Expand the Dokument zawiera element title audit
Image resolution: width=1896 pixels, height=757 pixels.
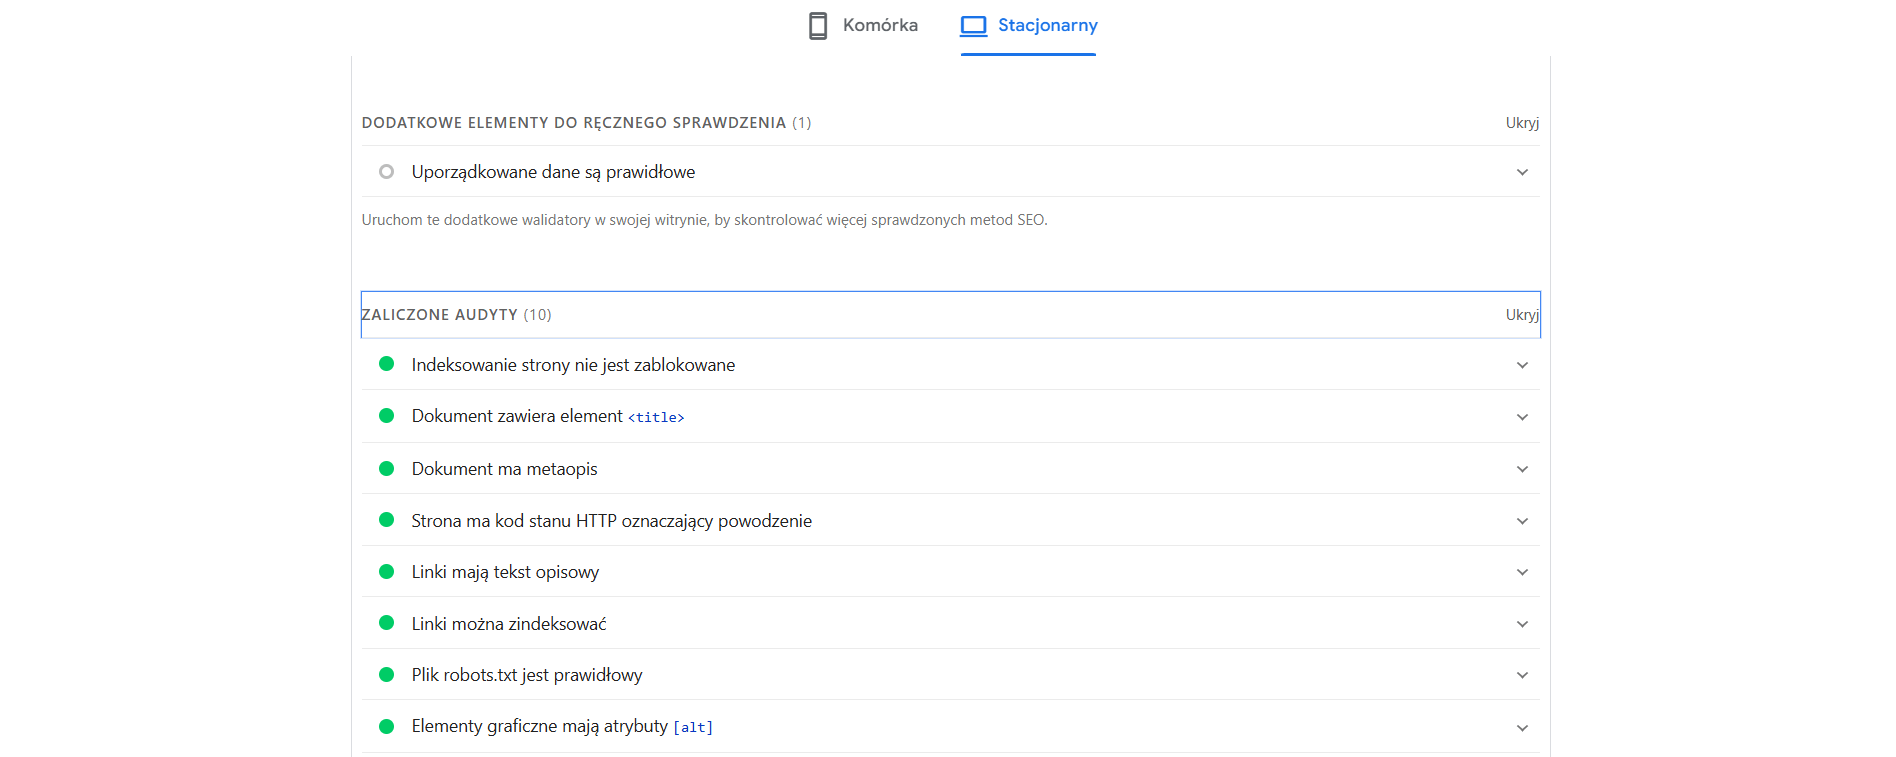[x=1522, y=416]
